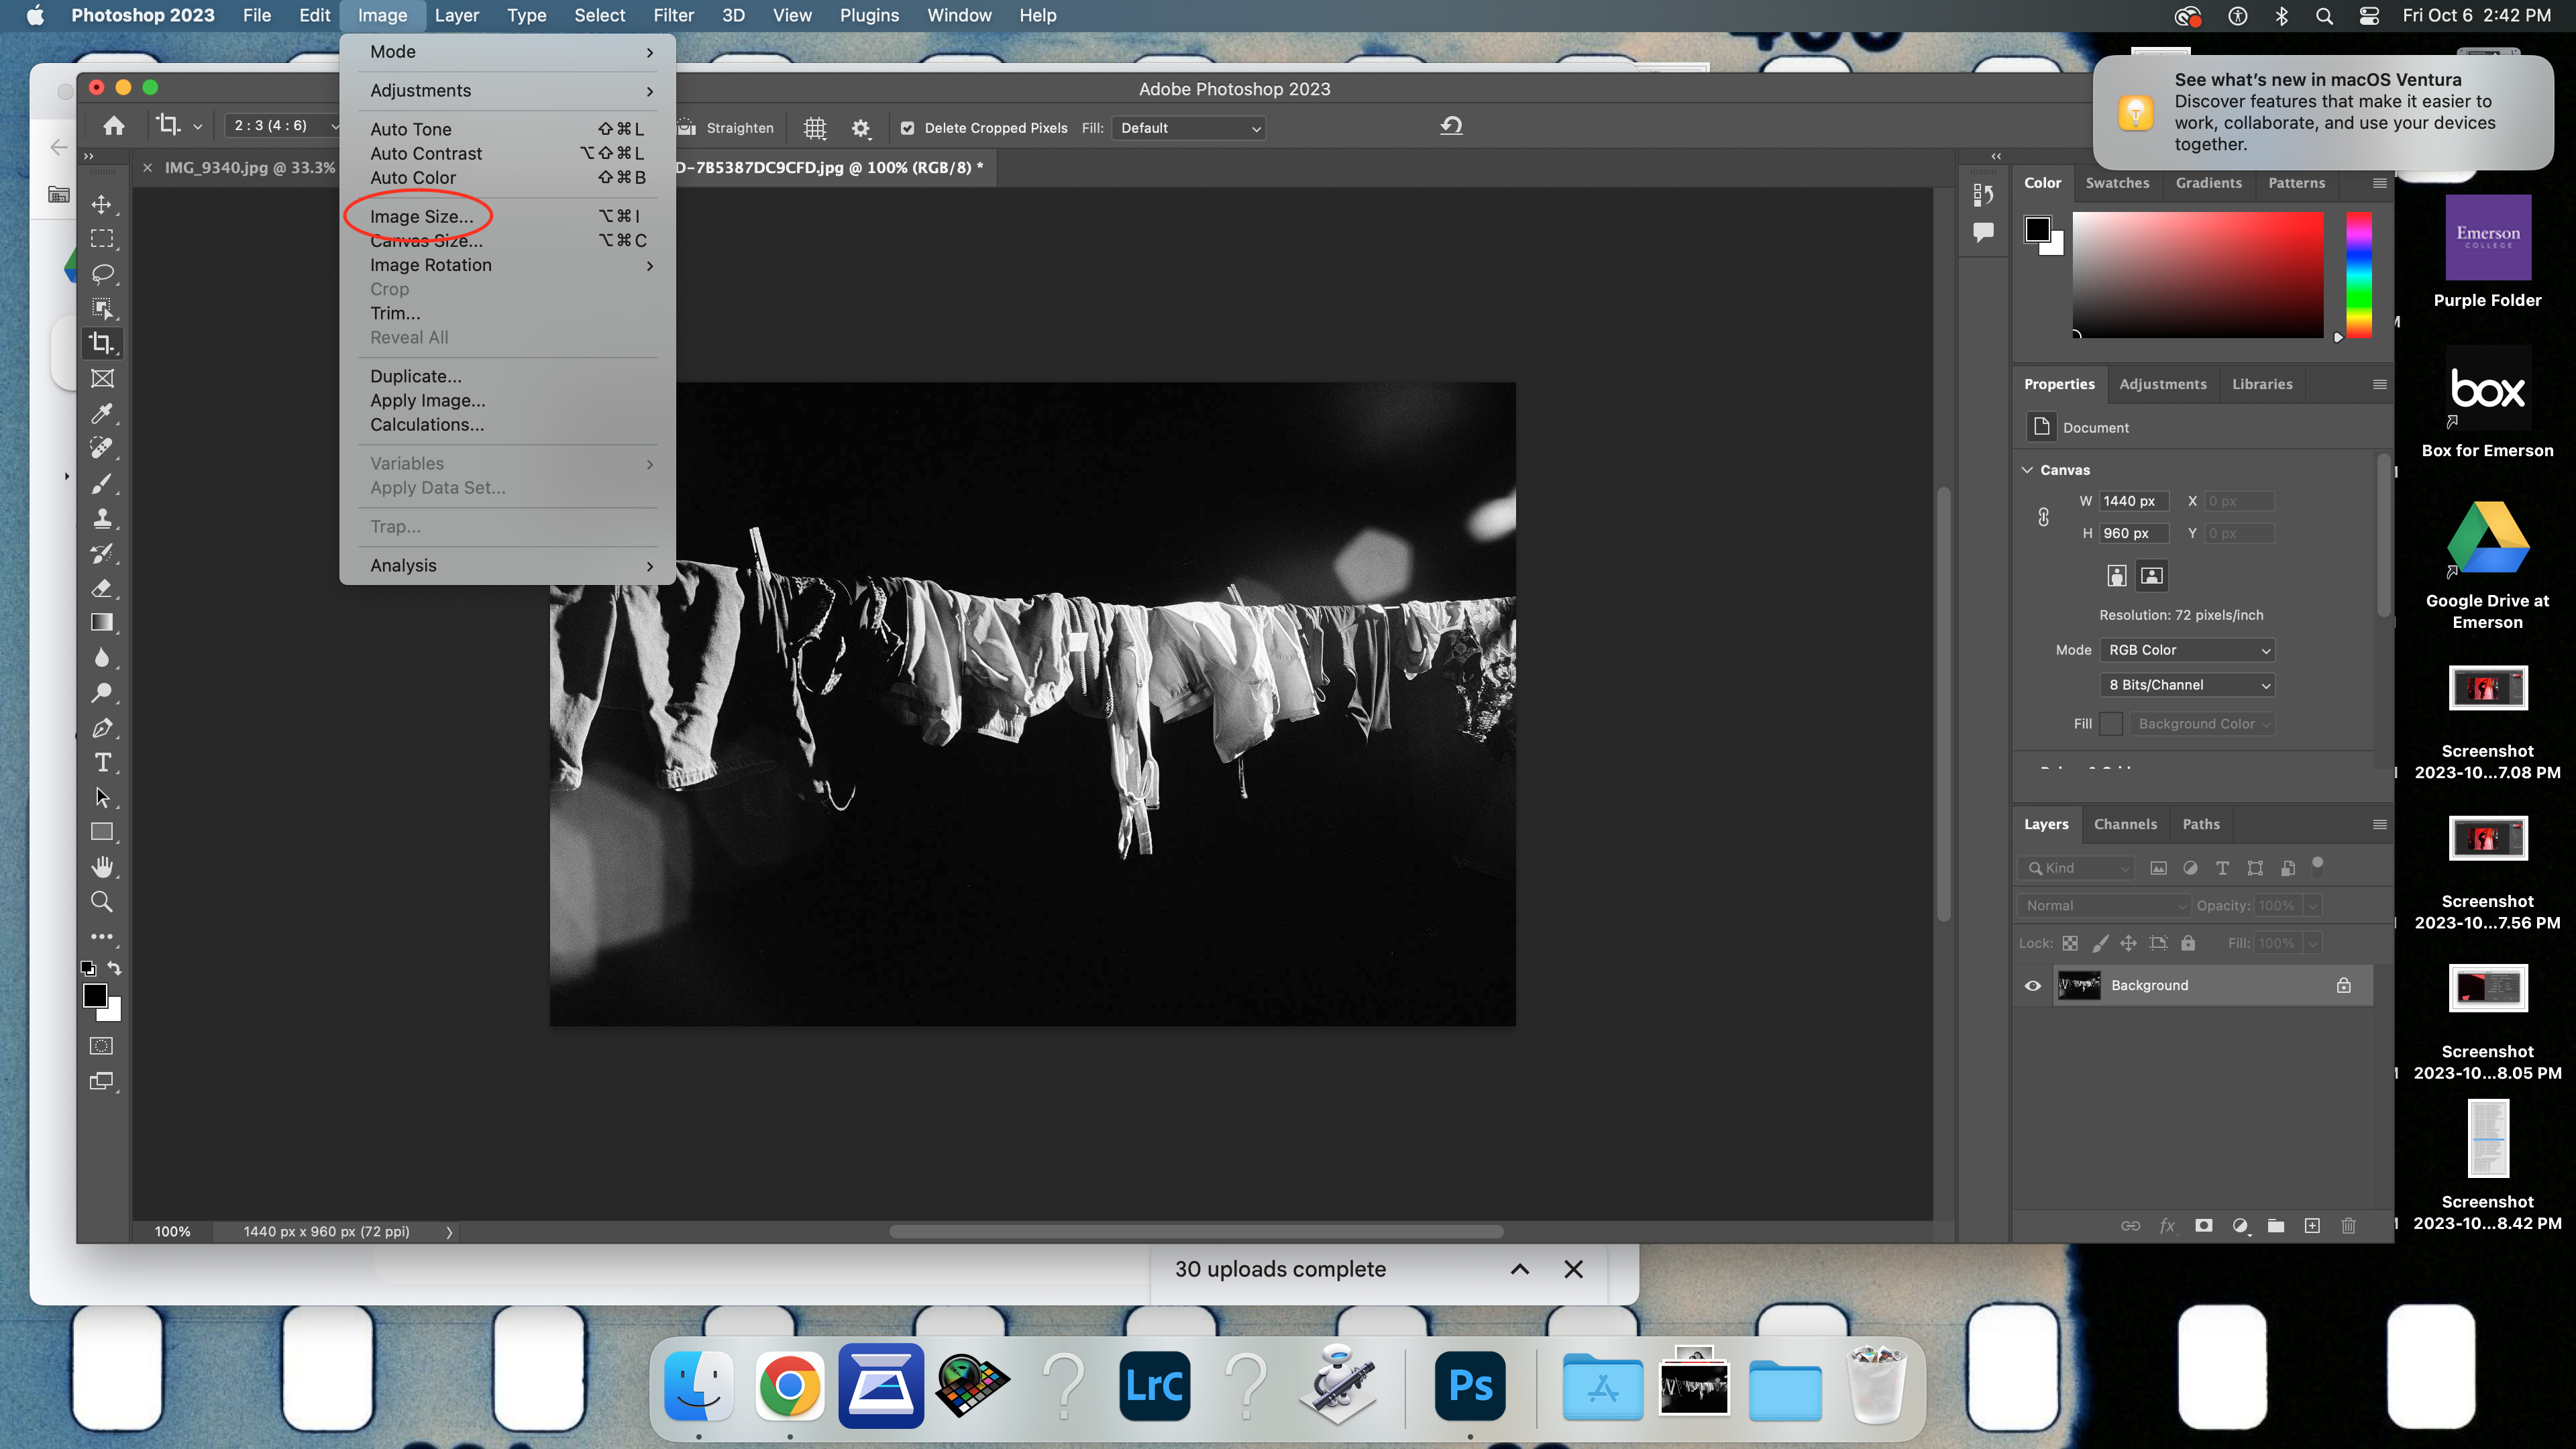Open 8 Bits/Channel dropdown
Viewport: 2576px width, 1449px height.
pyautogui.click(x=2187, y=685)
